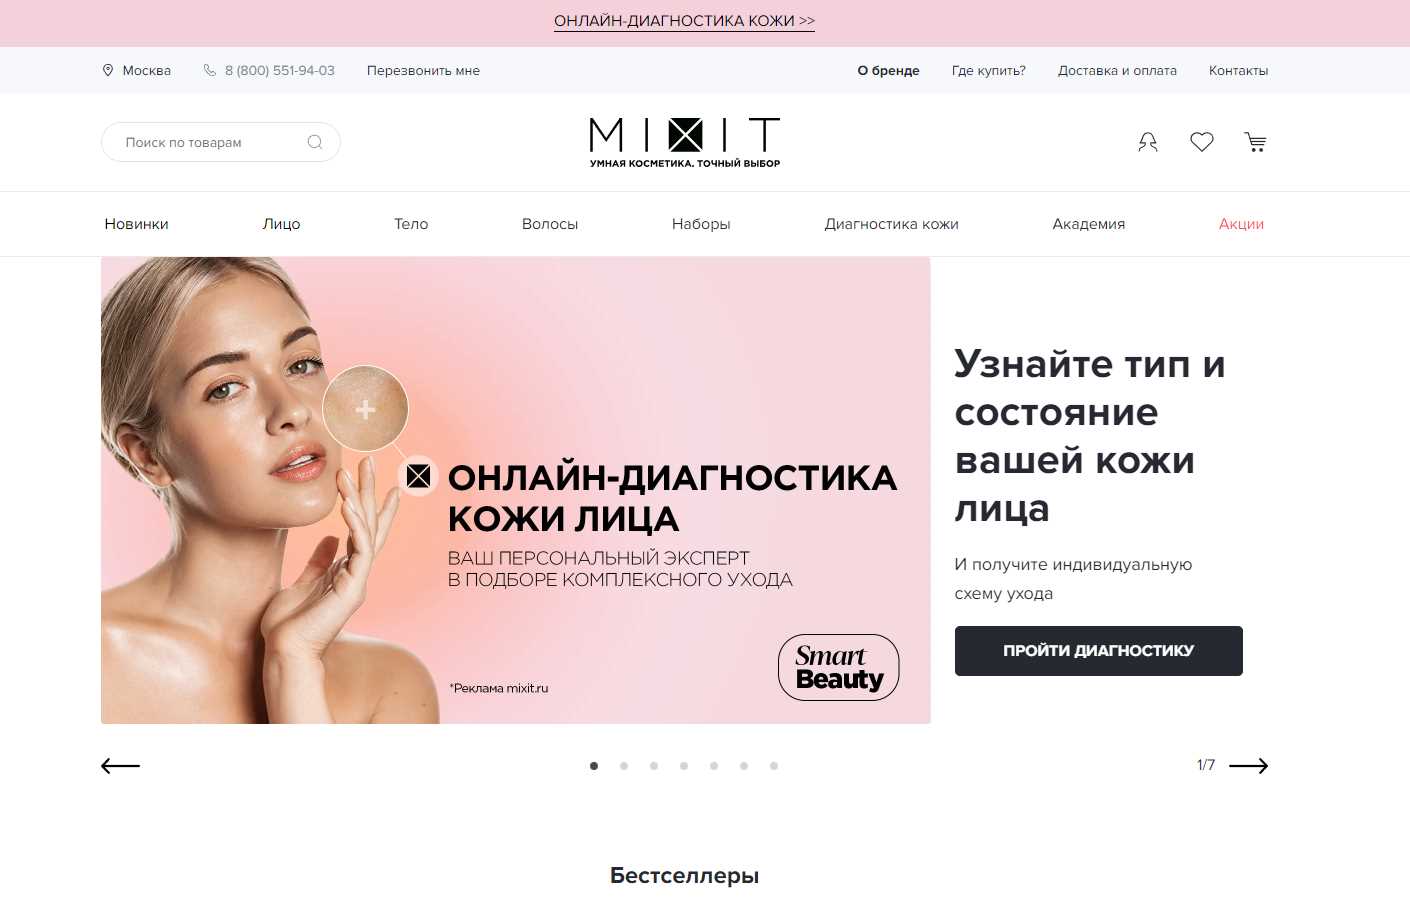1410x907 pixels.
Task: Click the Москва location pin icon
Action: tap(108, 70)
